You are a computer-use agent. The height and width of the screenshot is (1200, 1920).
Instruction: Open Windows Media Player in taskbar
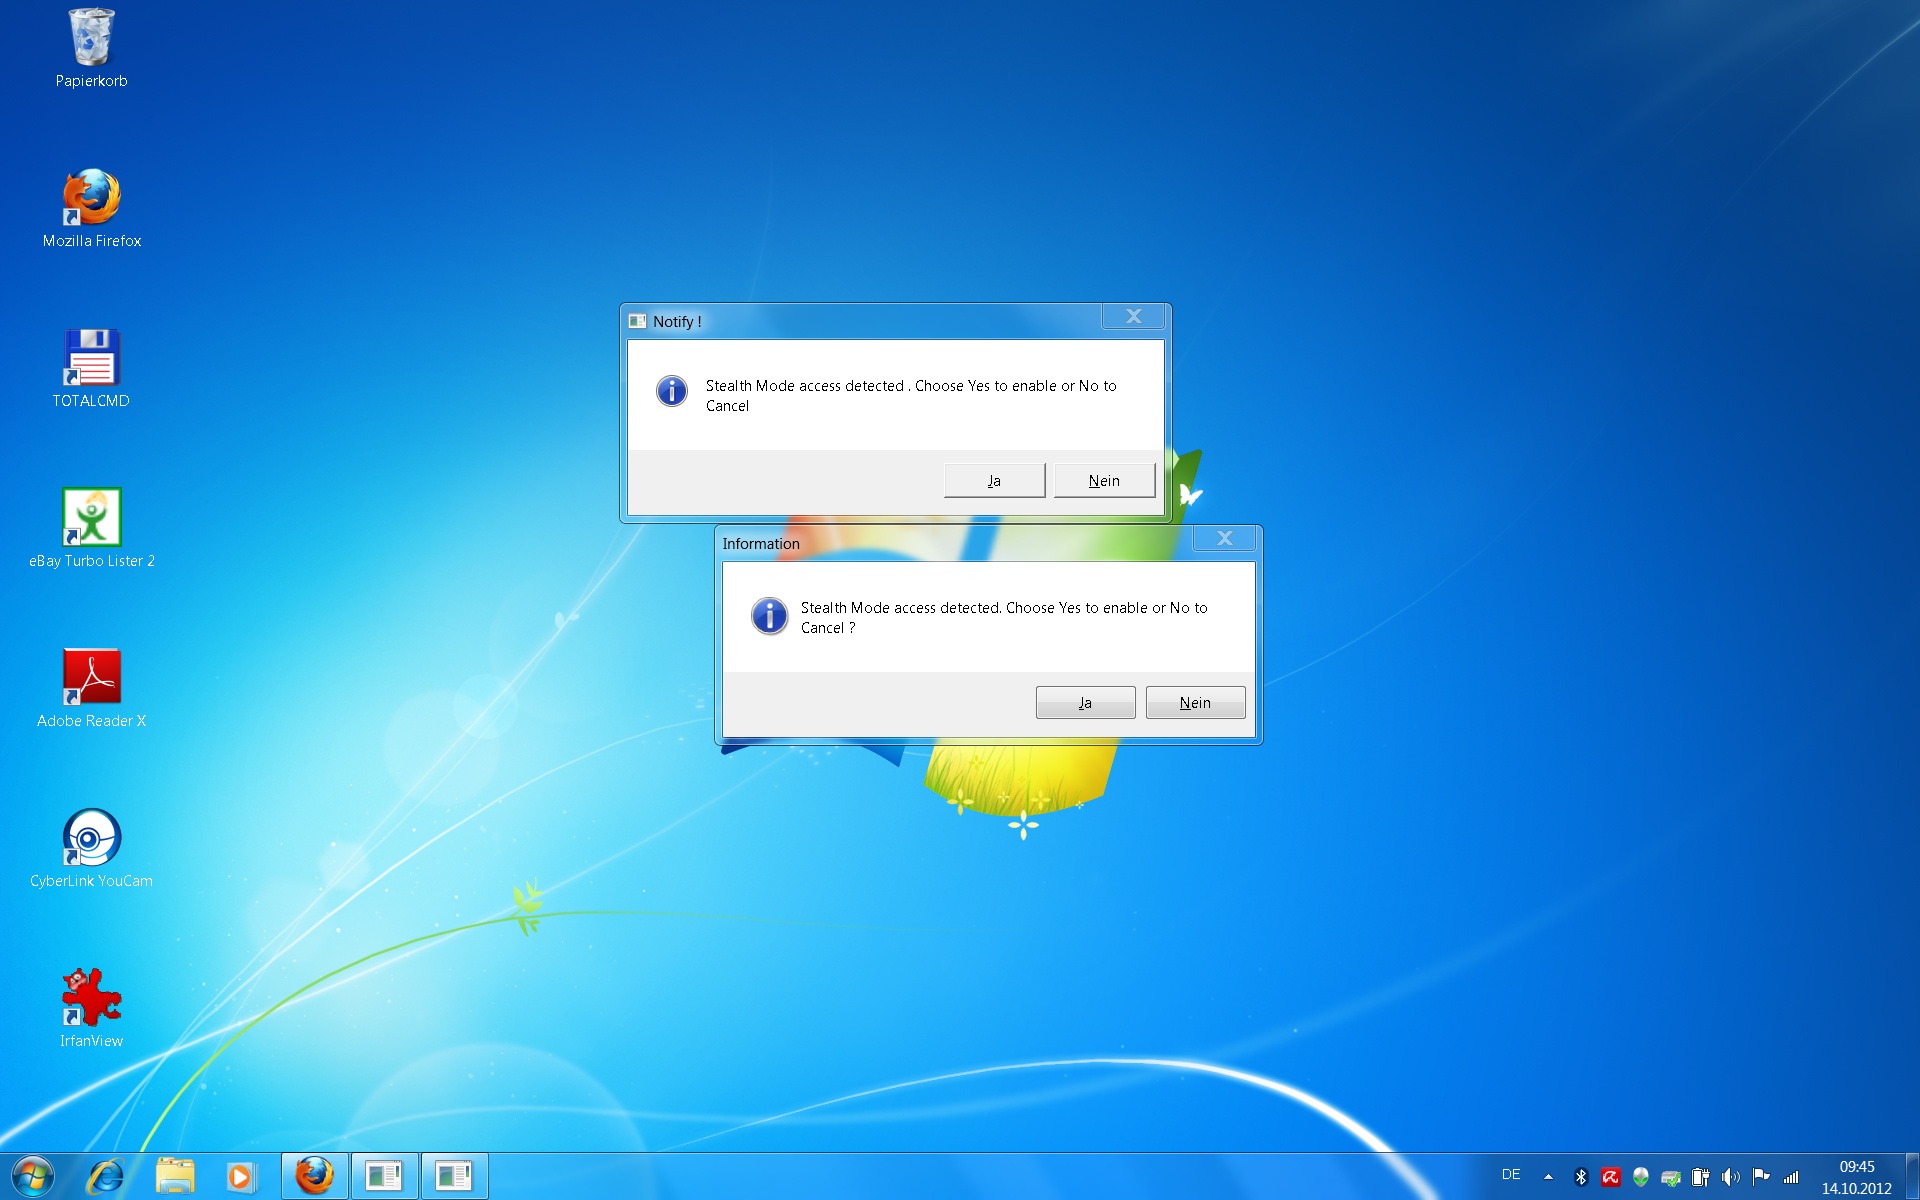point(240,1176)
